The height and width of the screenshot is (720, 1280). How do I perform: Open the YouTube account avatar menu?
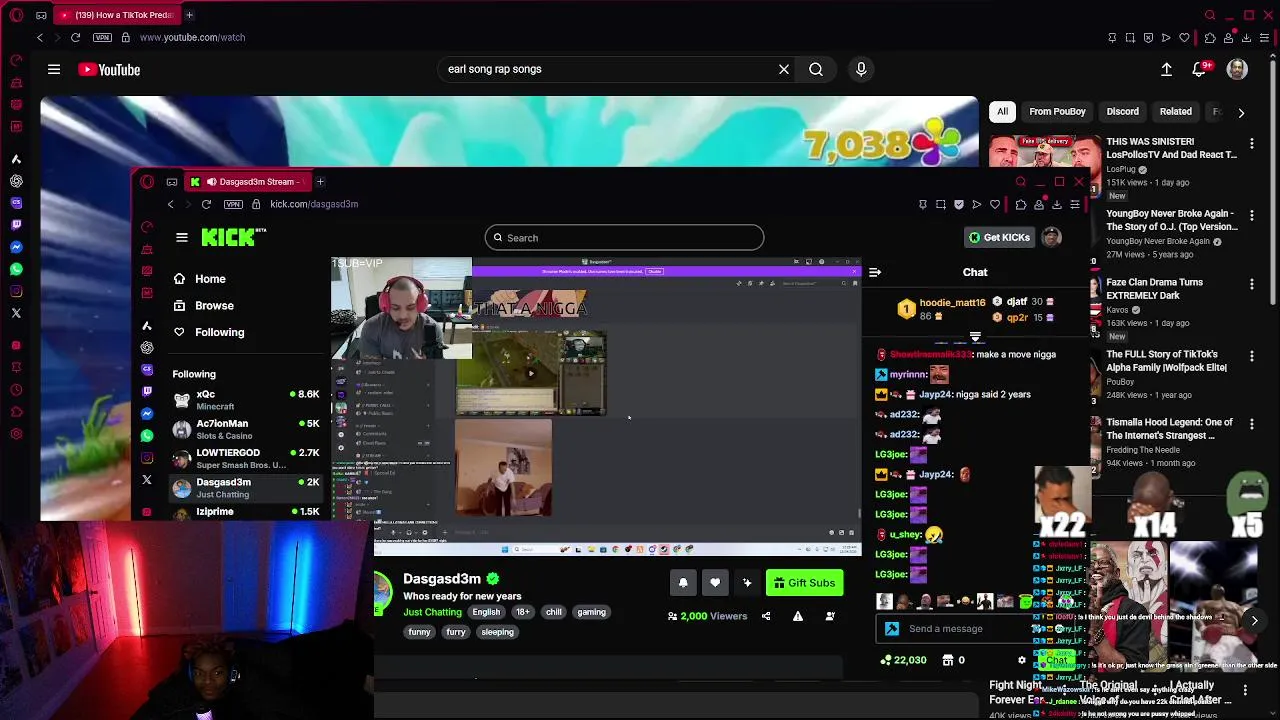point(1237,69)
